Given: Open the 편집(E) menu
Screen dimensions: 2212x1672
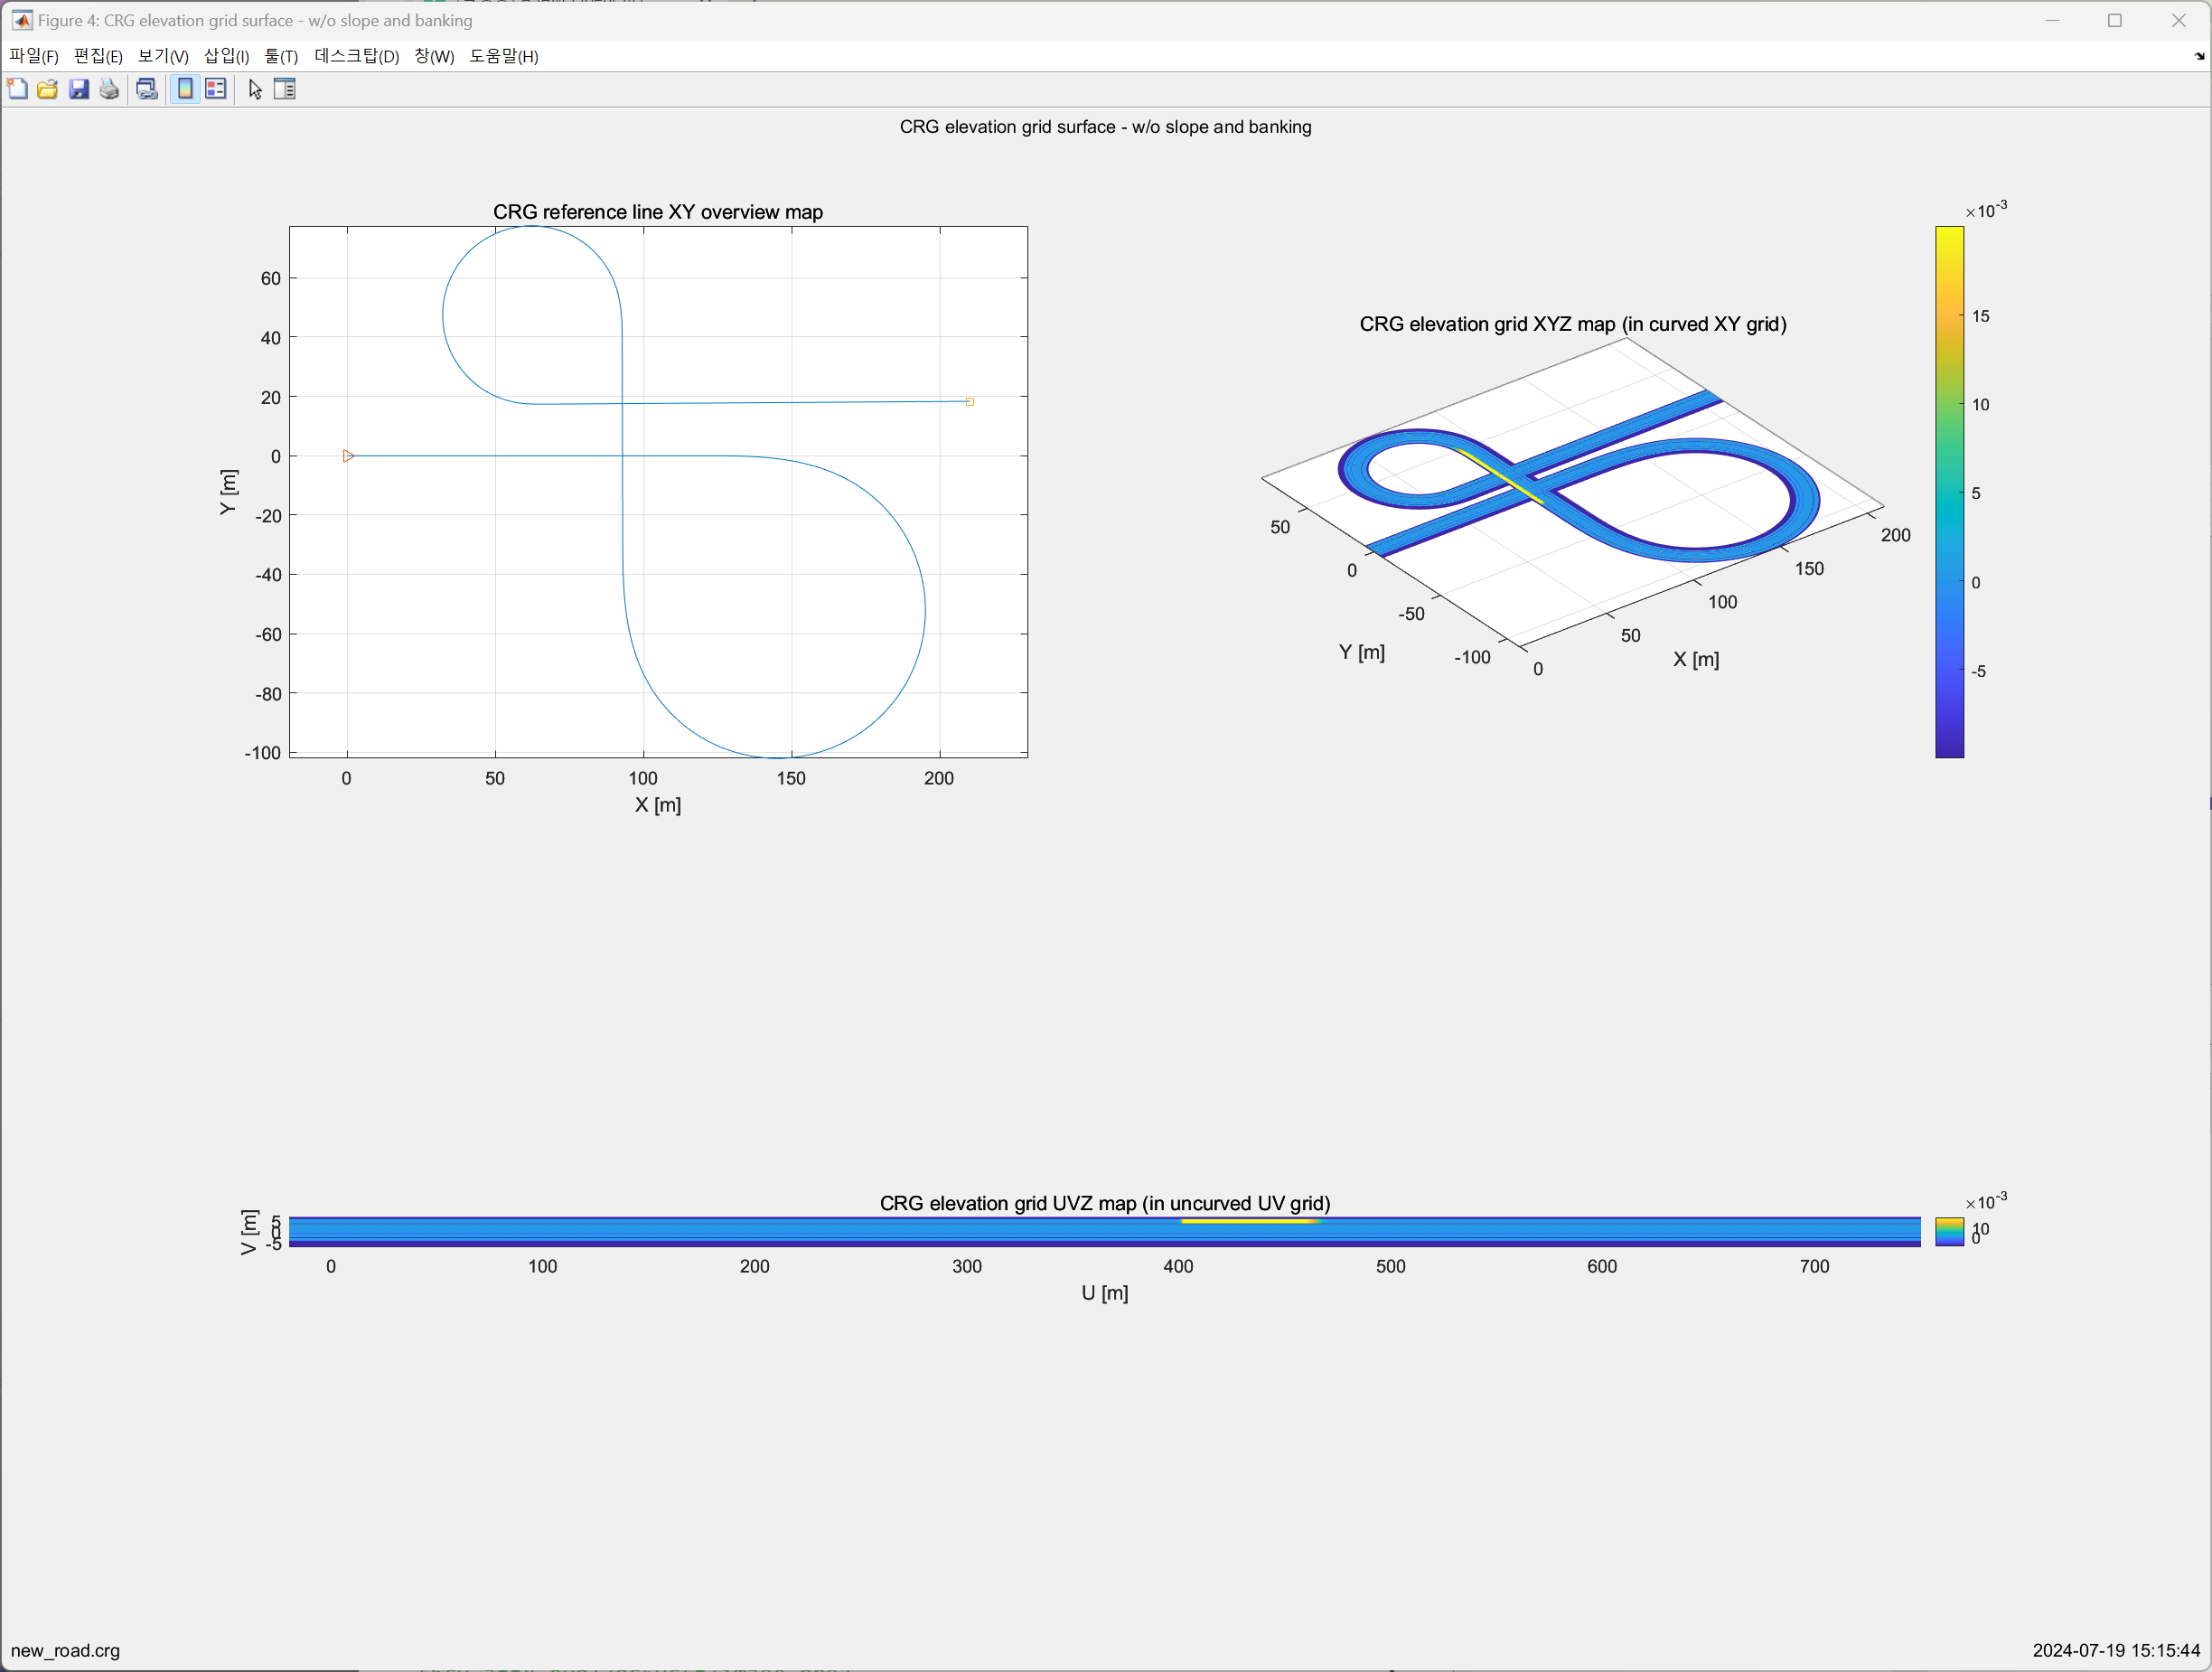Looking at the screenshot, I should (x=98, y=56).
